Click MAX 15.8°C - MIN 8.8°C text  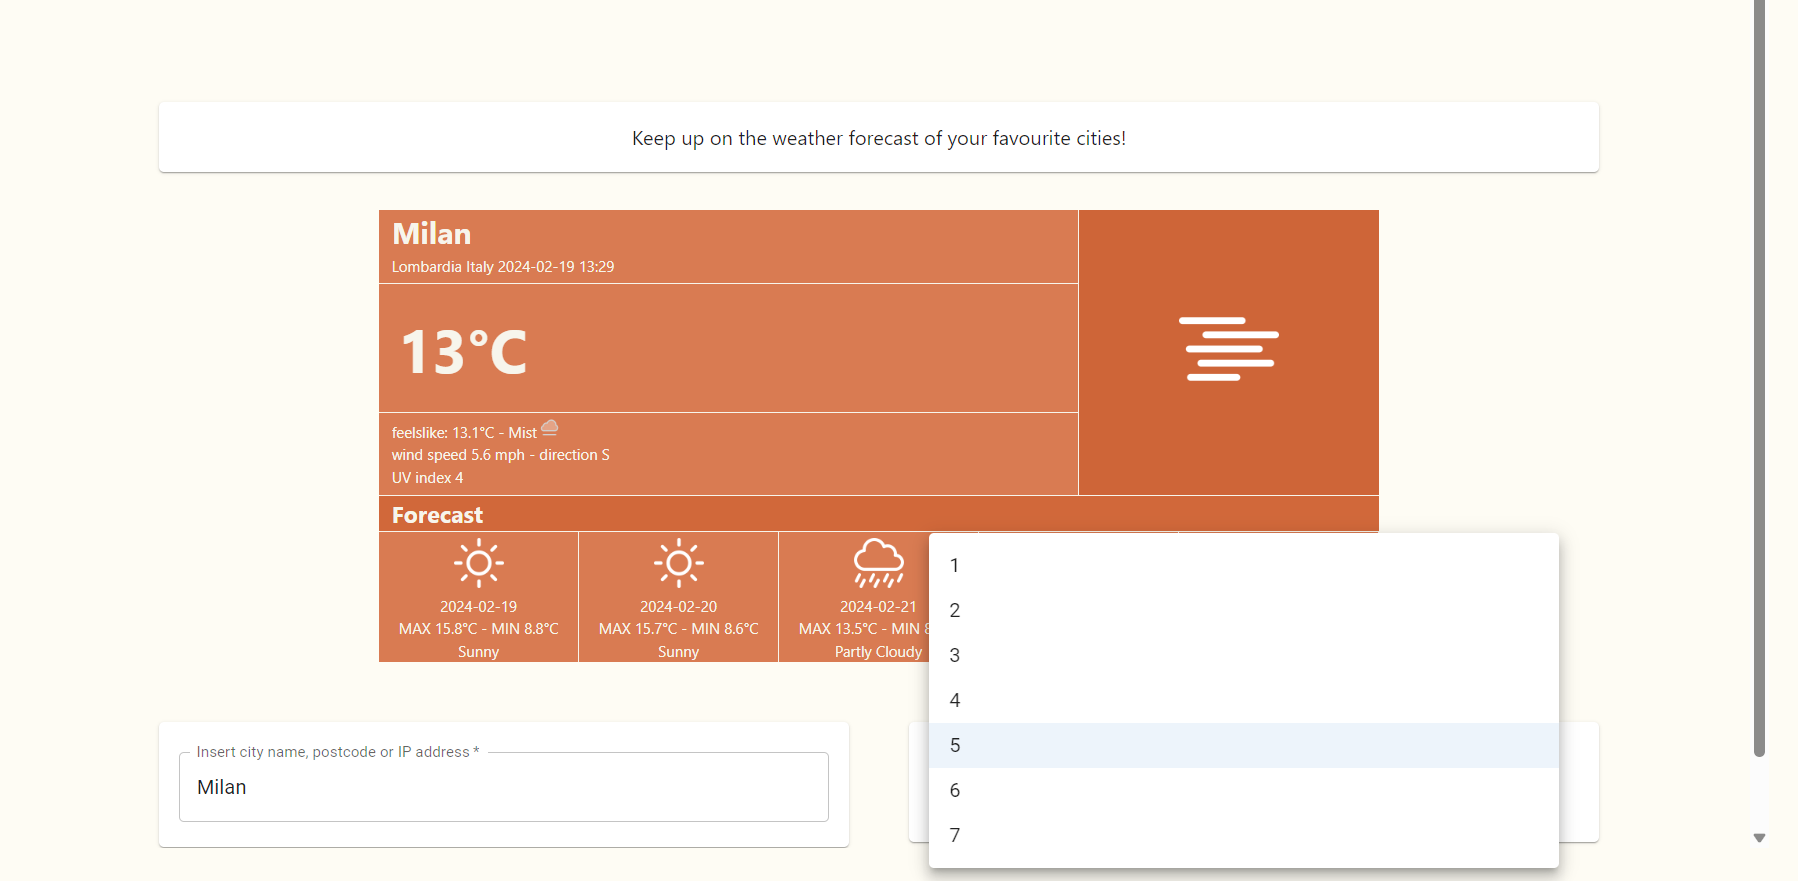[479, 629]
